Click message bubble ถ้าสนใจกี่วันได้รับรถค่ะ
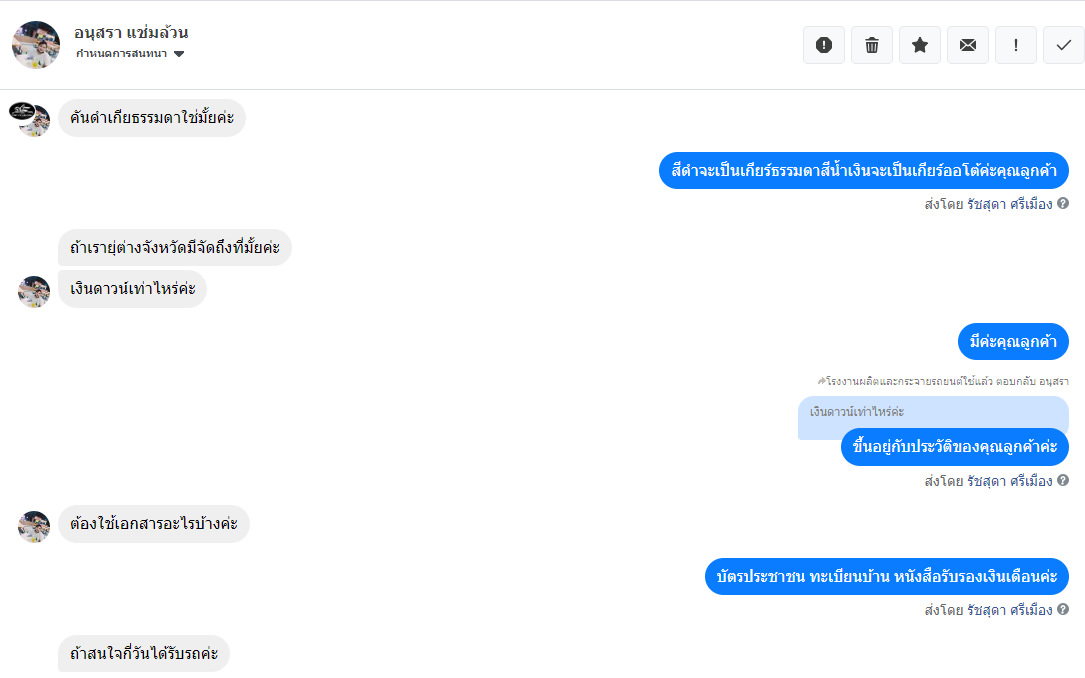 tap(143, 653)
